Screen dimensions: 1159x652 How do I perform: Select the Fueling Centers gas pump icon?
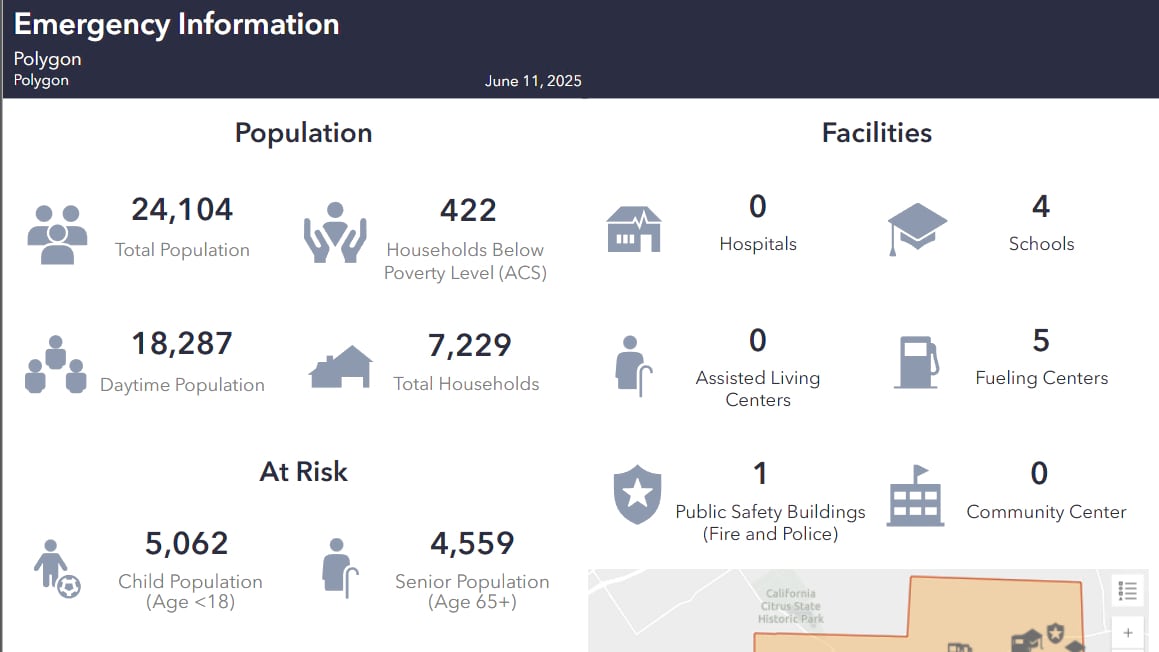coord(916,362)
